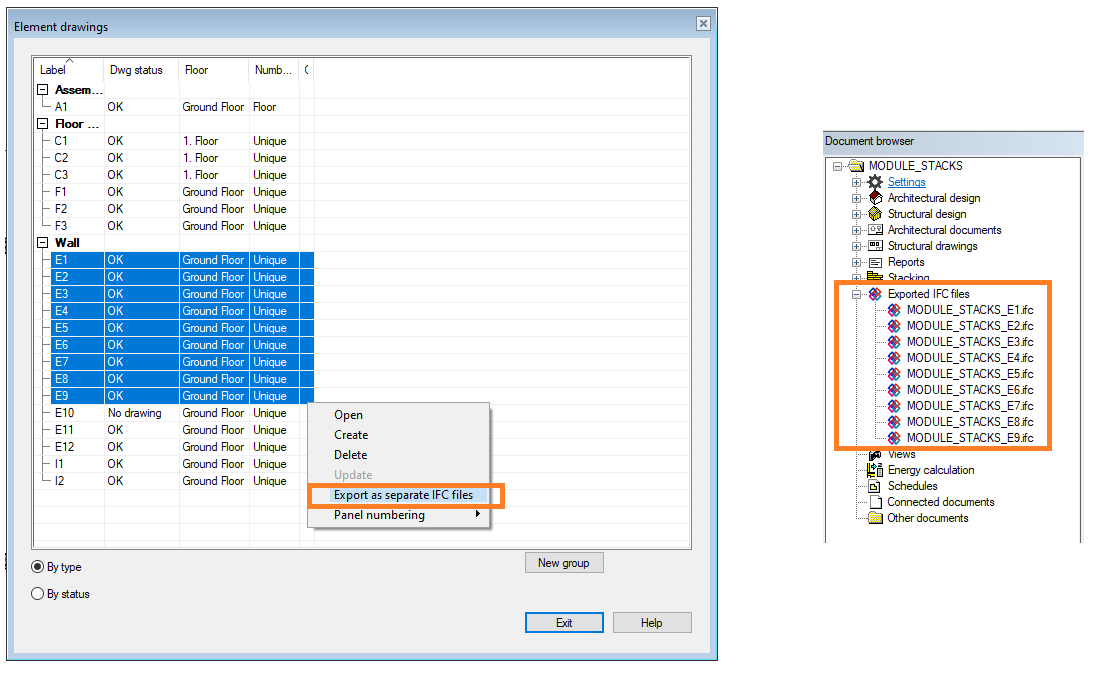Click the Settings gear icon in Document browser
The image size is (1101, 674).
875,182
